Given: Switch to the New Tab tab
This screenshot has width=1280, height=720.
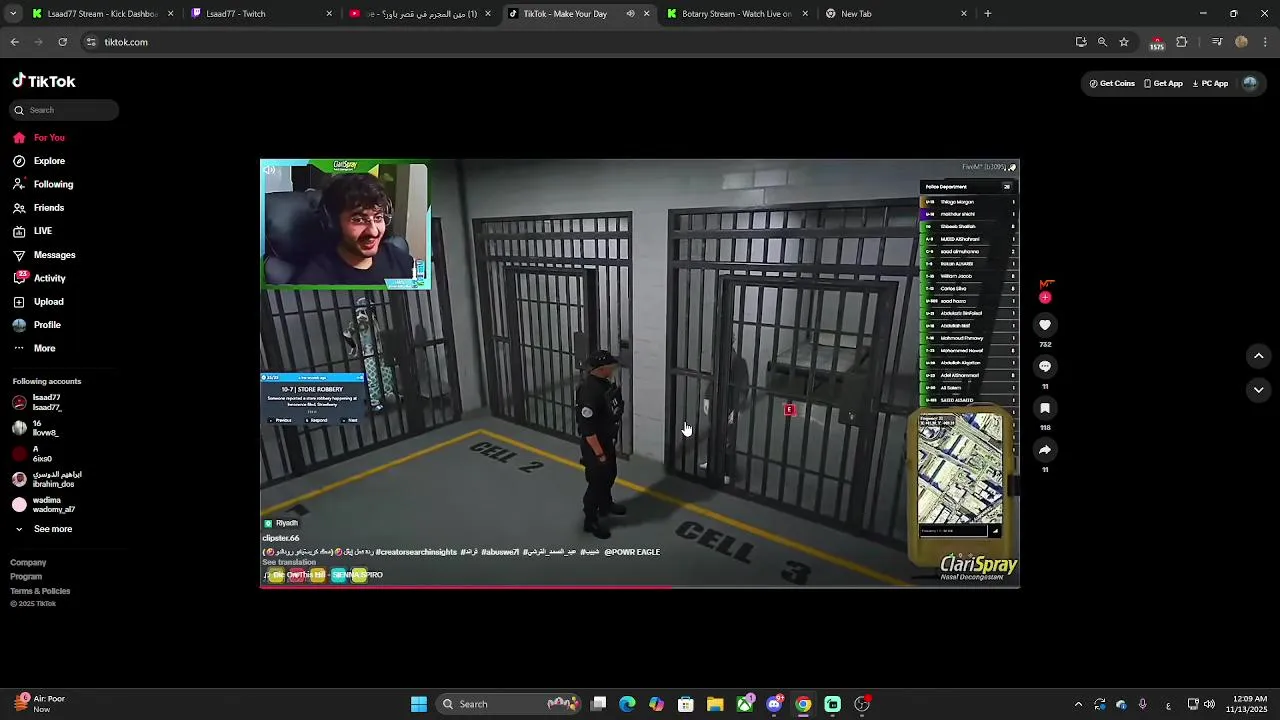Looking at the screenshot, I should pyautogui.click(x=896, y=14).
